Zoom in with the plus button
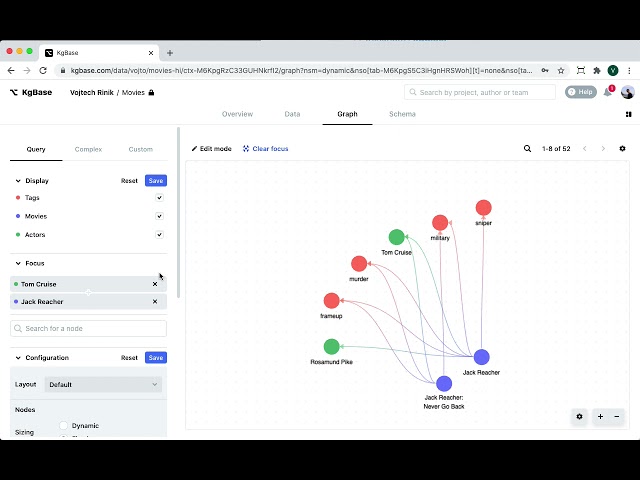Screen dimensions: 640x480 [600, 417]
